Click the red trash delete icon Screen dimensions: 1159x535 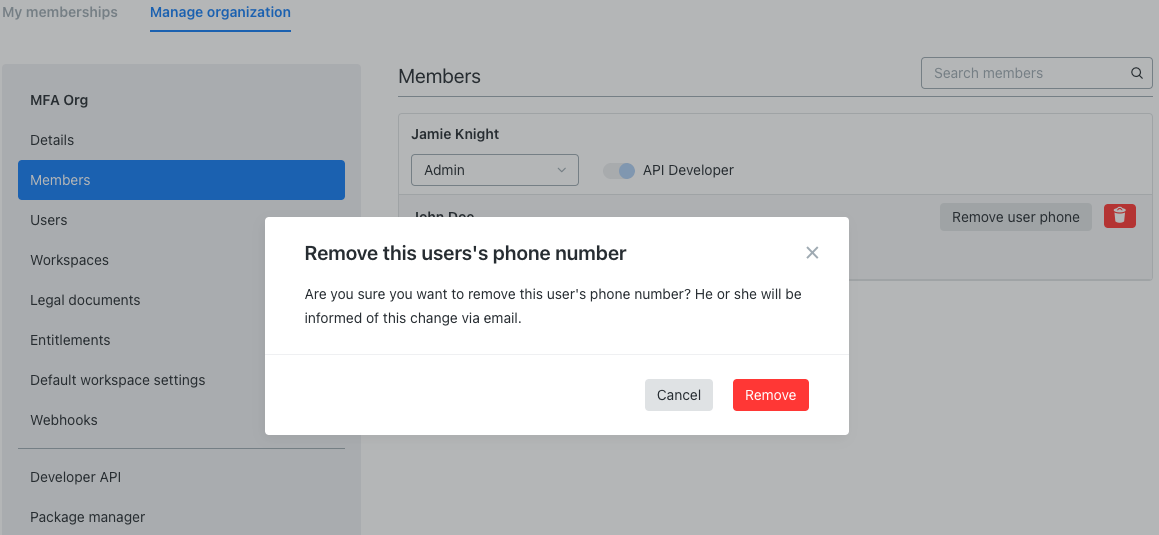[x=1119, y=216]
